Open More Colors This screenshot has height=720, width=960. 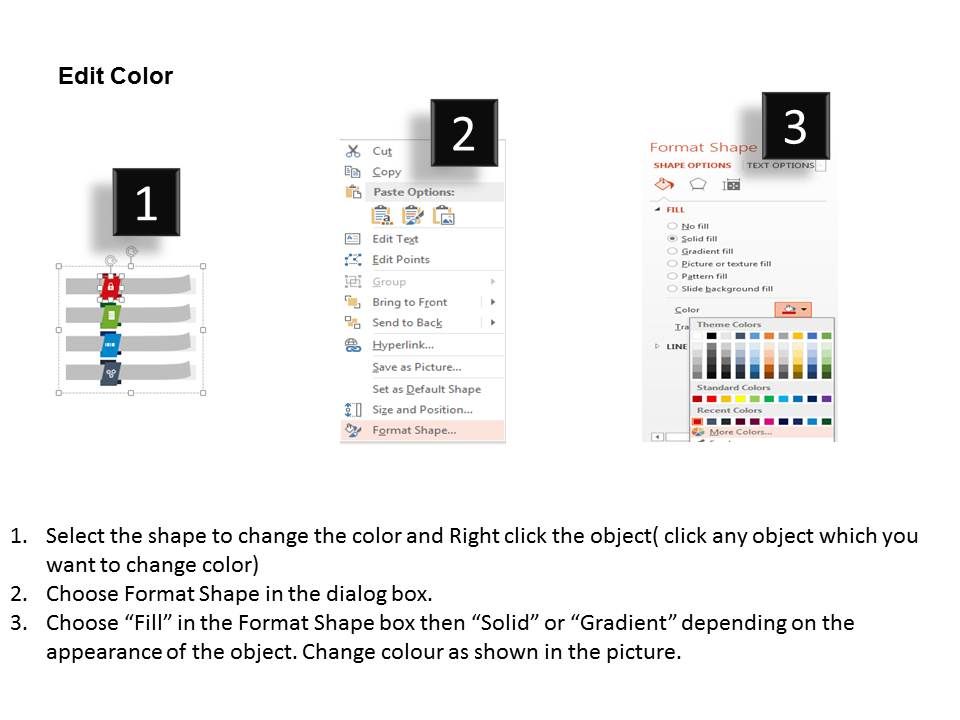[x=739, y=431]
